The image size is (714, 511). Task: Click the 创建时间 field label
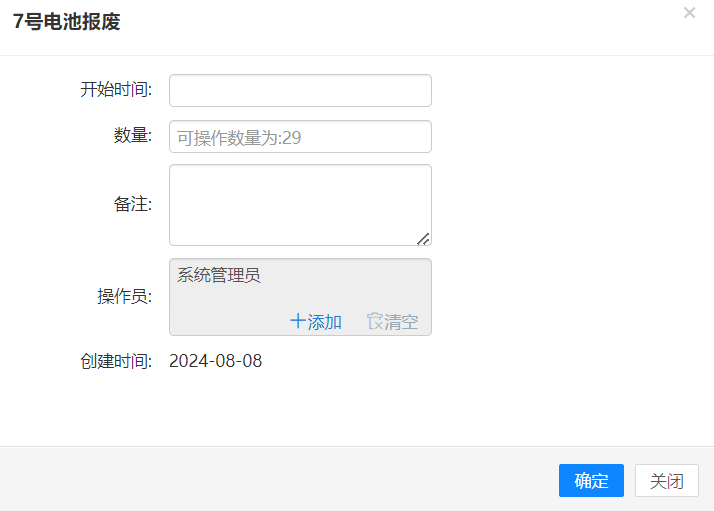point(116,361)
